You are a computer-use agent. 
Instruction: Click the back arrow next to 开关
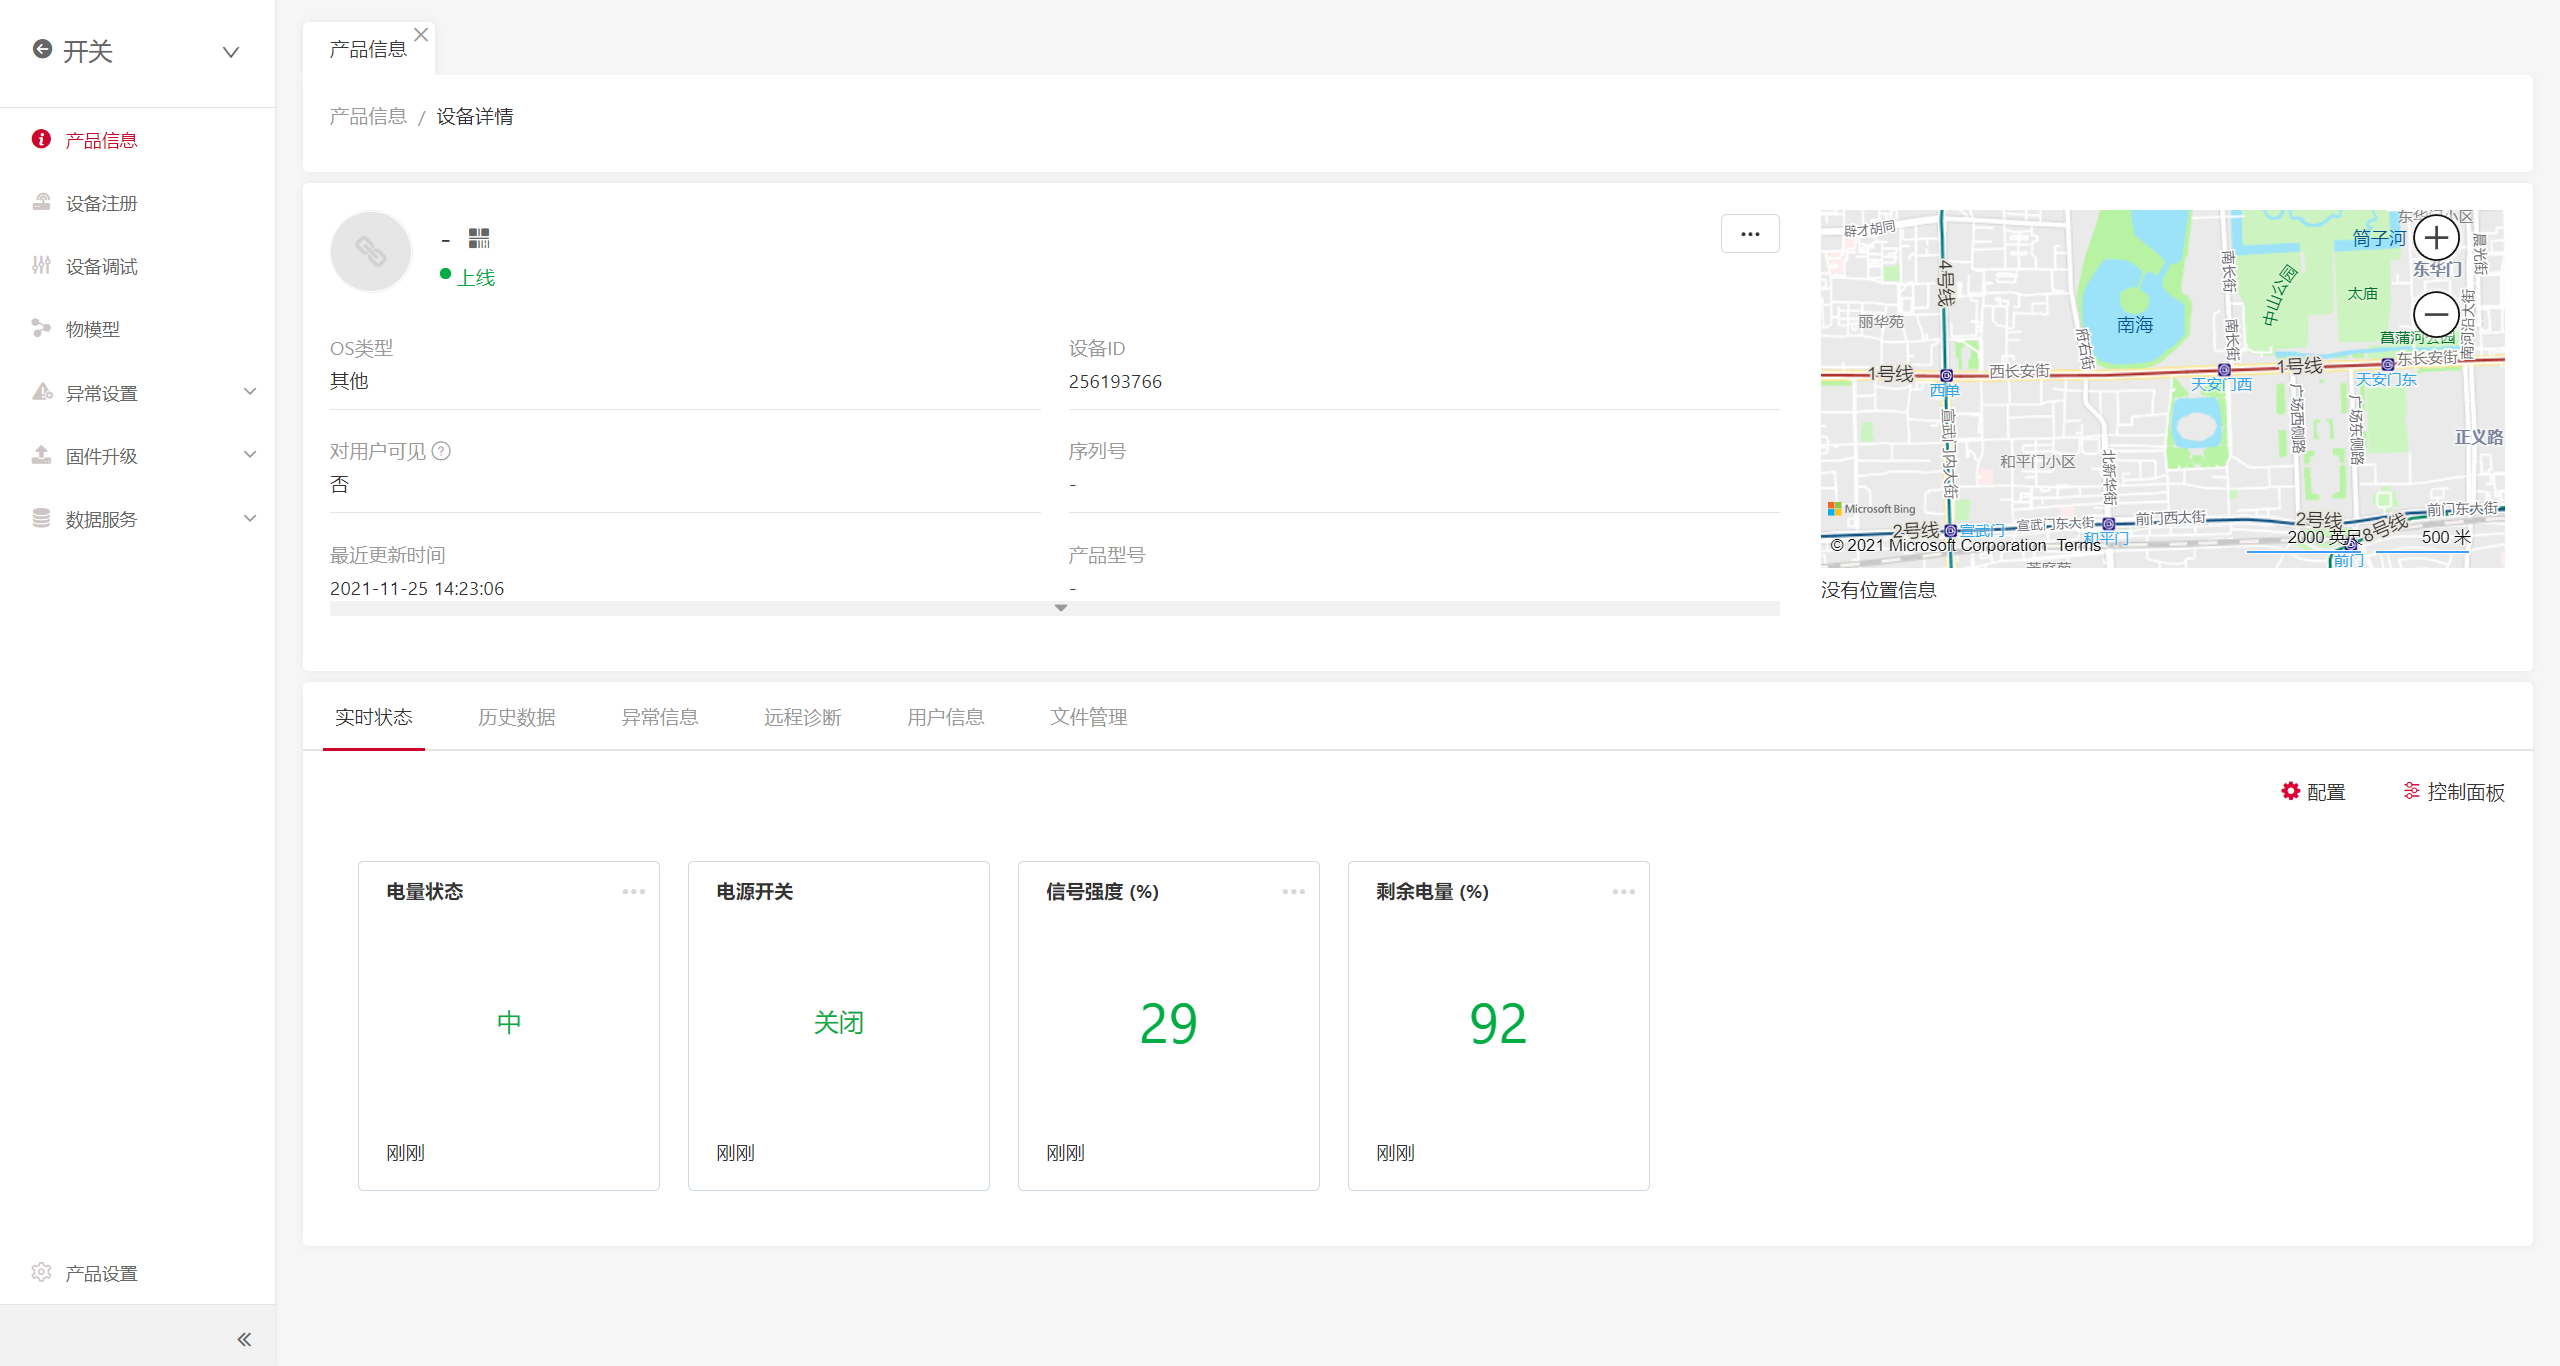[x=42, y=49]
